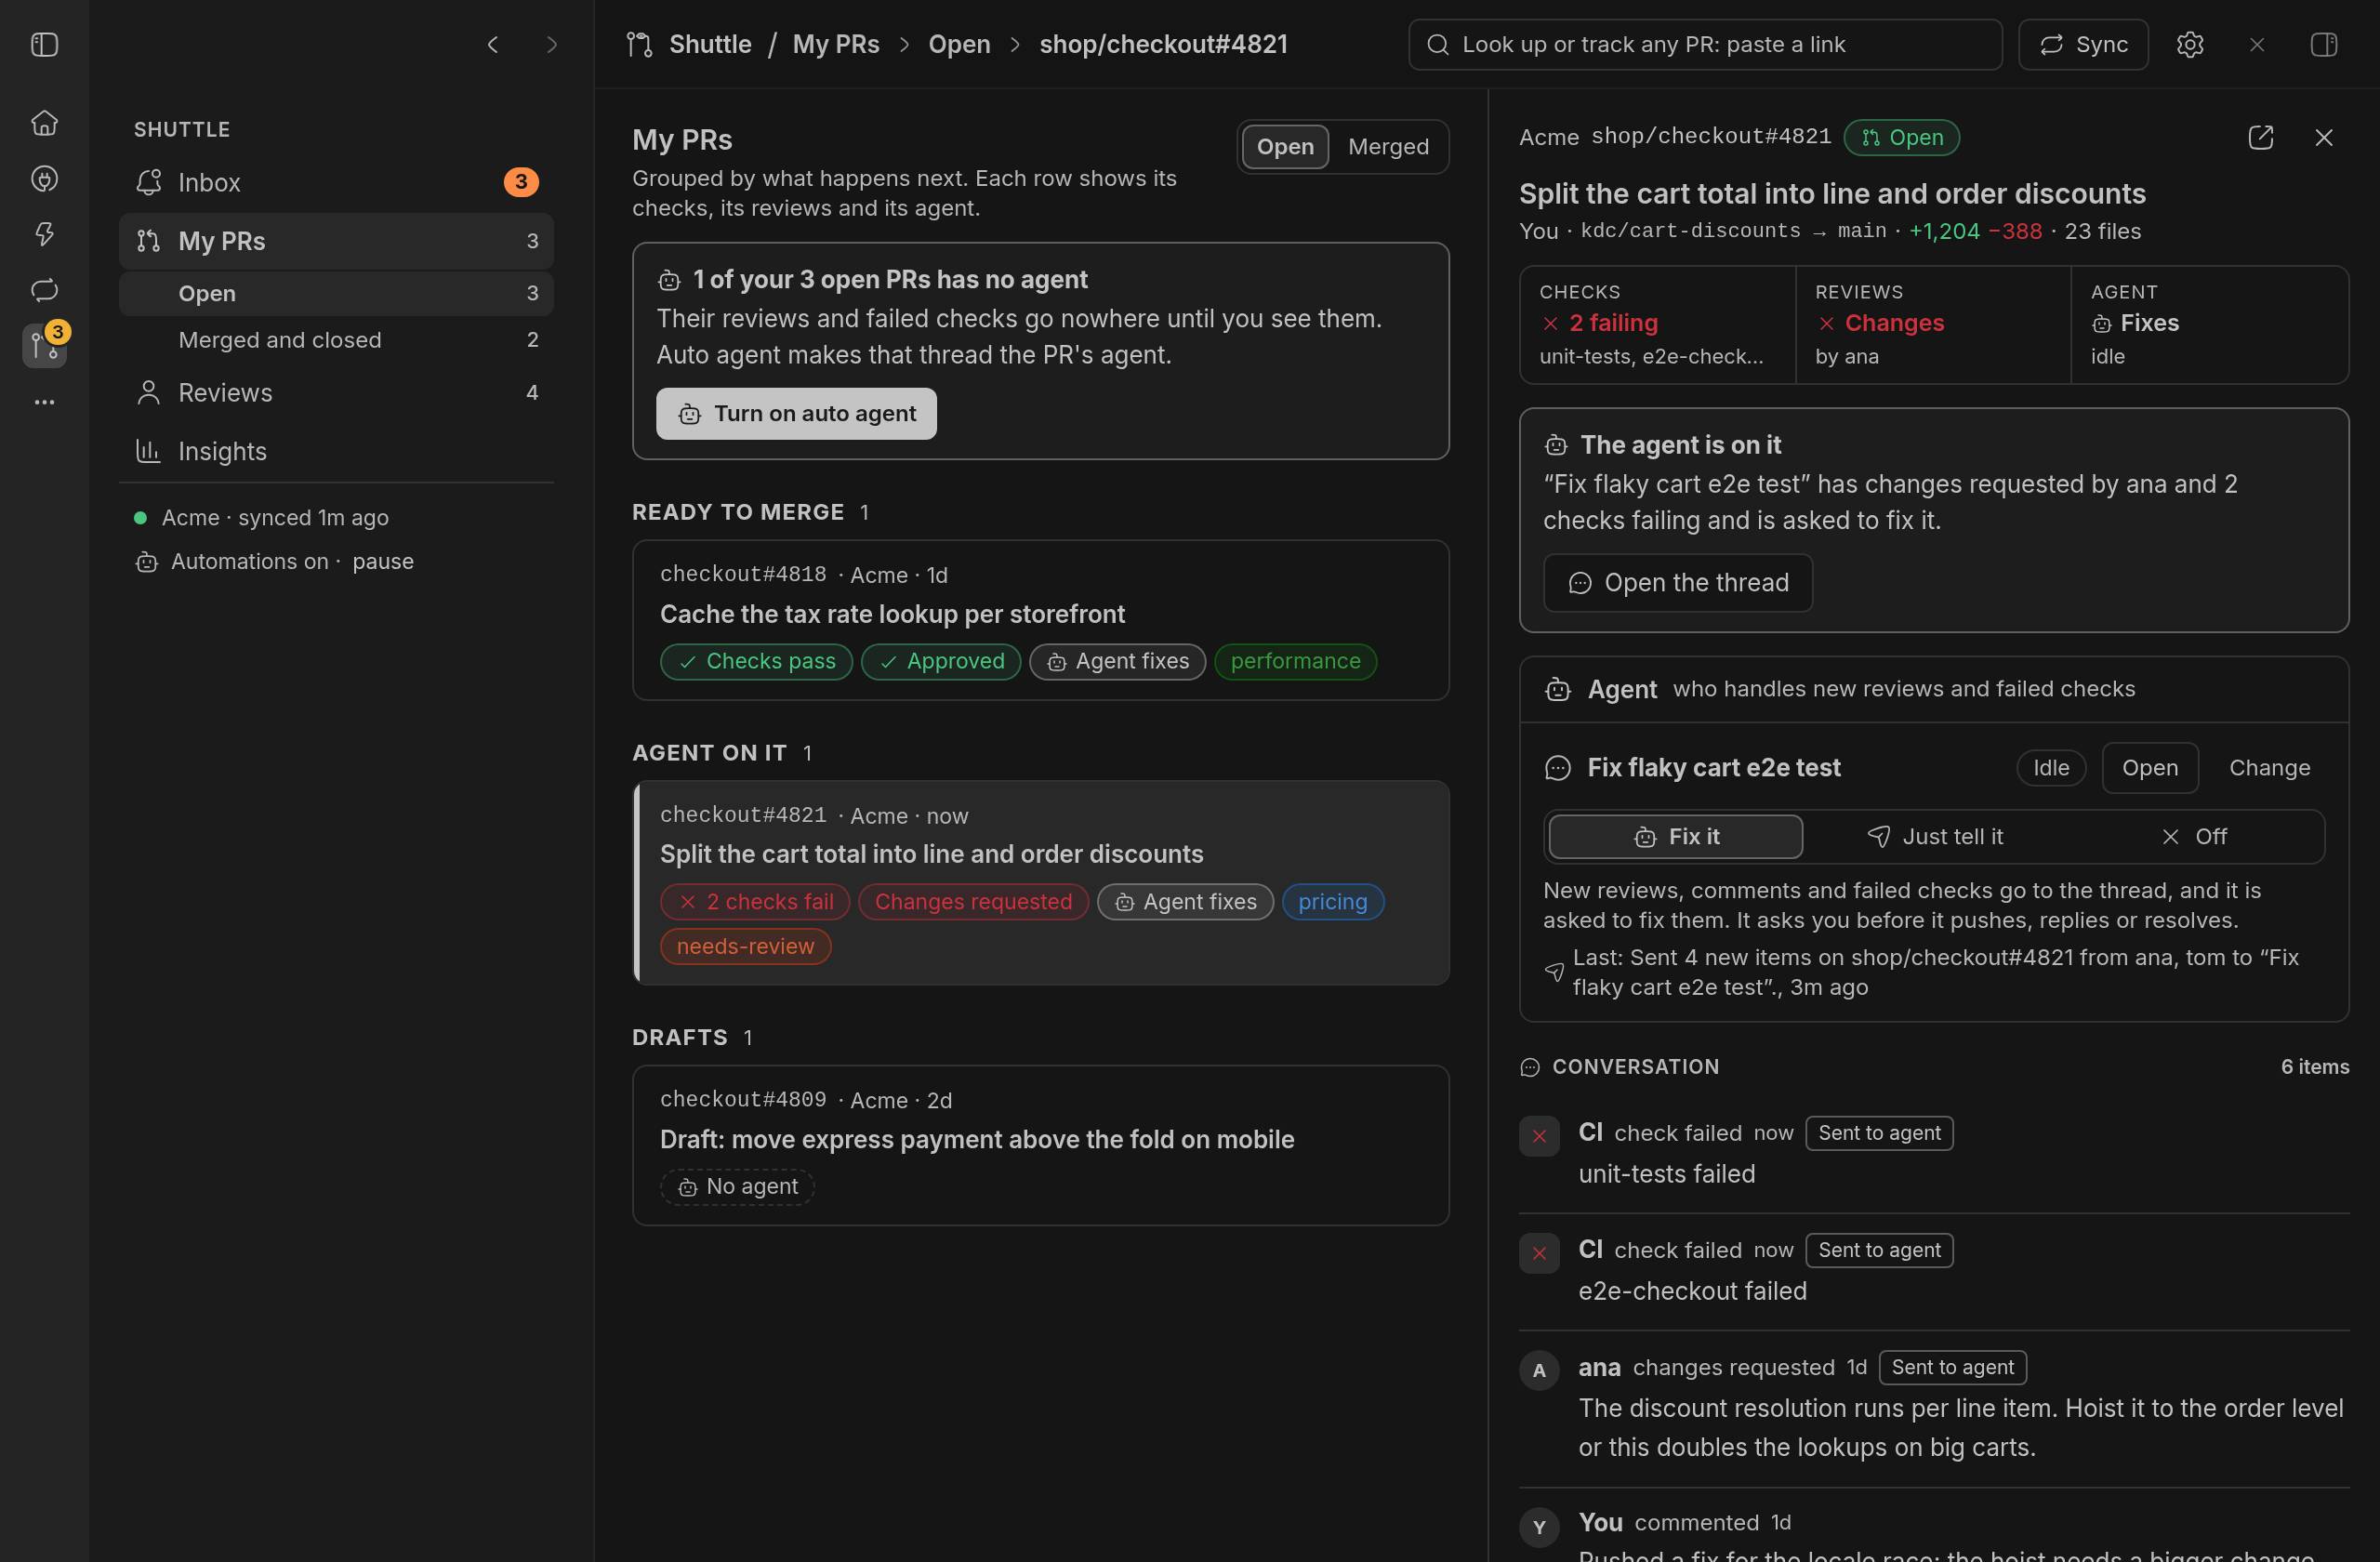Open the checkout#4809 draft PR card

[1040, 1145]
